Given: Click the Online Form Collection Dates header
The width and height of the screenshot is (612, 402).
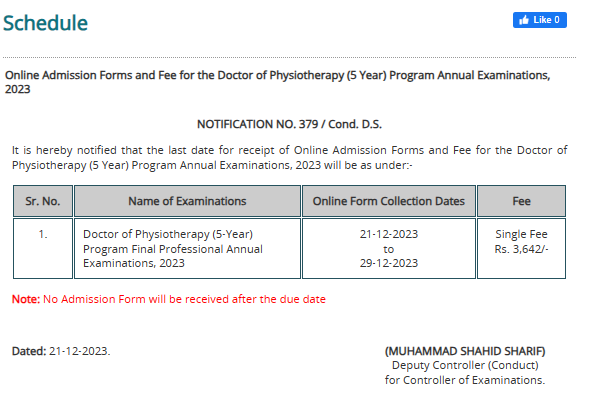Looking at the screenshot, I should click(388, 201).
